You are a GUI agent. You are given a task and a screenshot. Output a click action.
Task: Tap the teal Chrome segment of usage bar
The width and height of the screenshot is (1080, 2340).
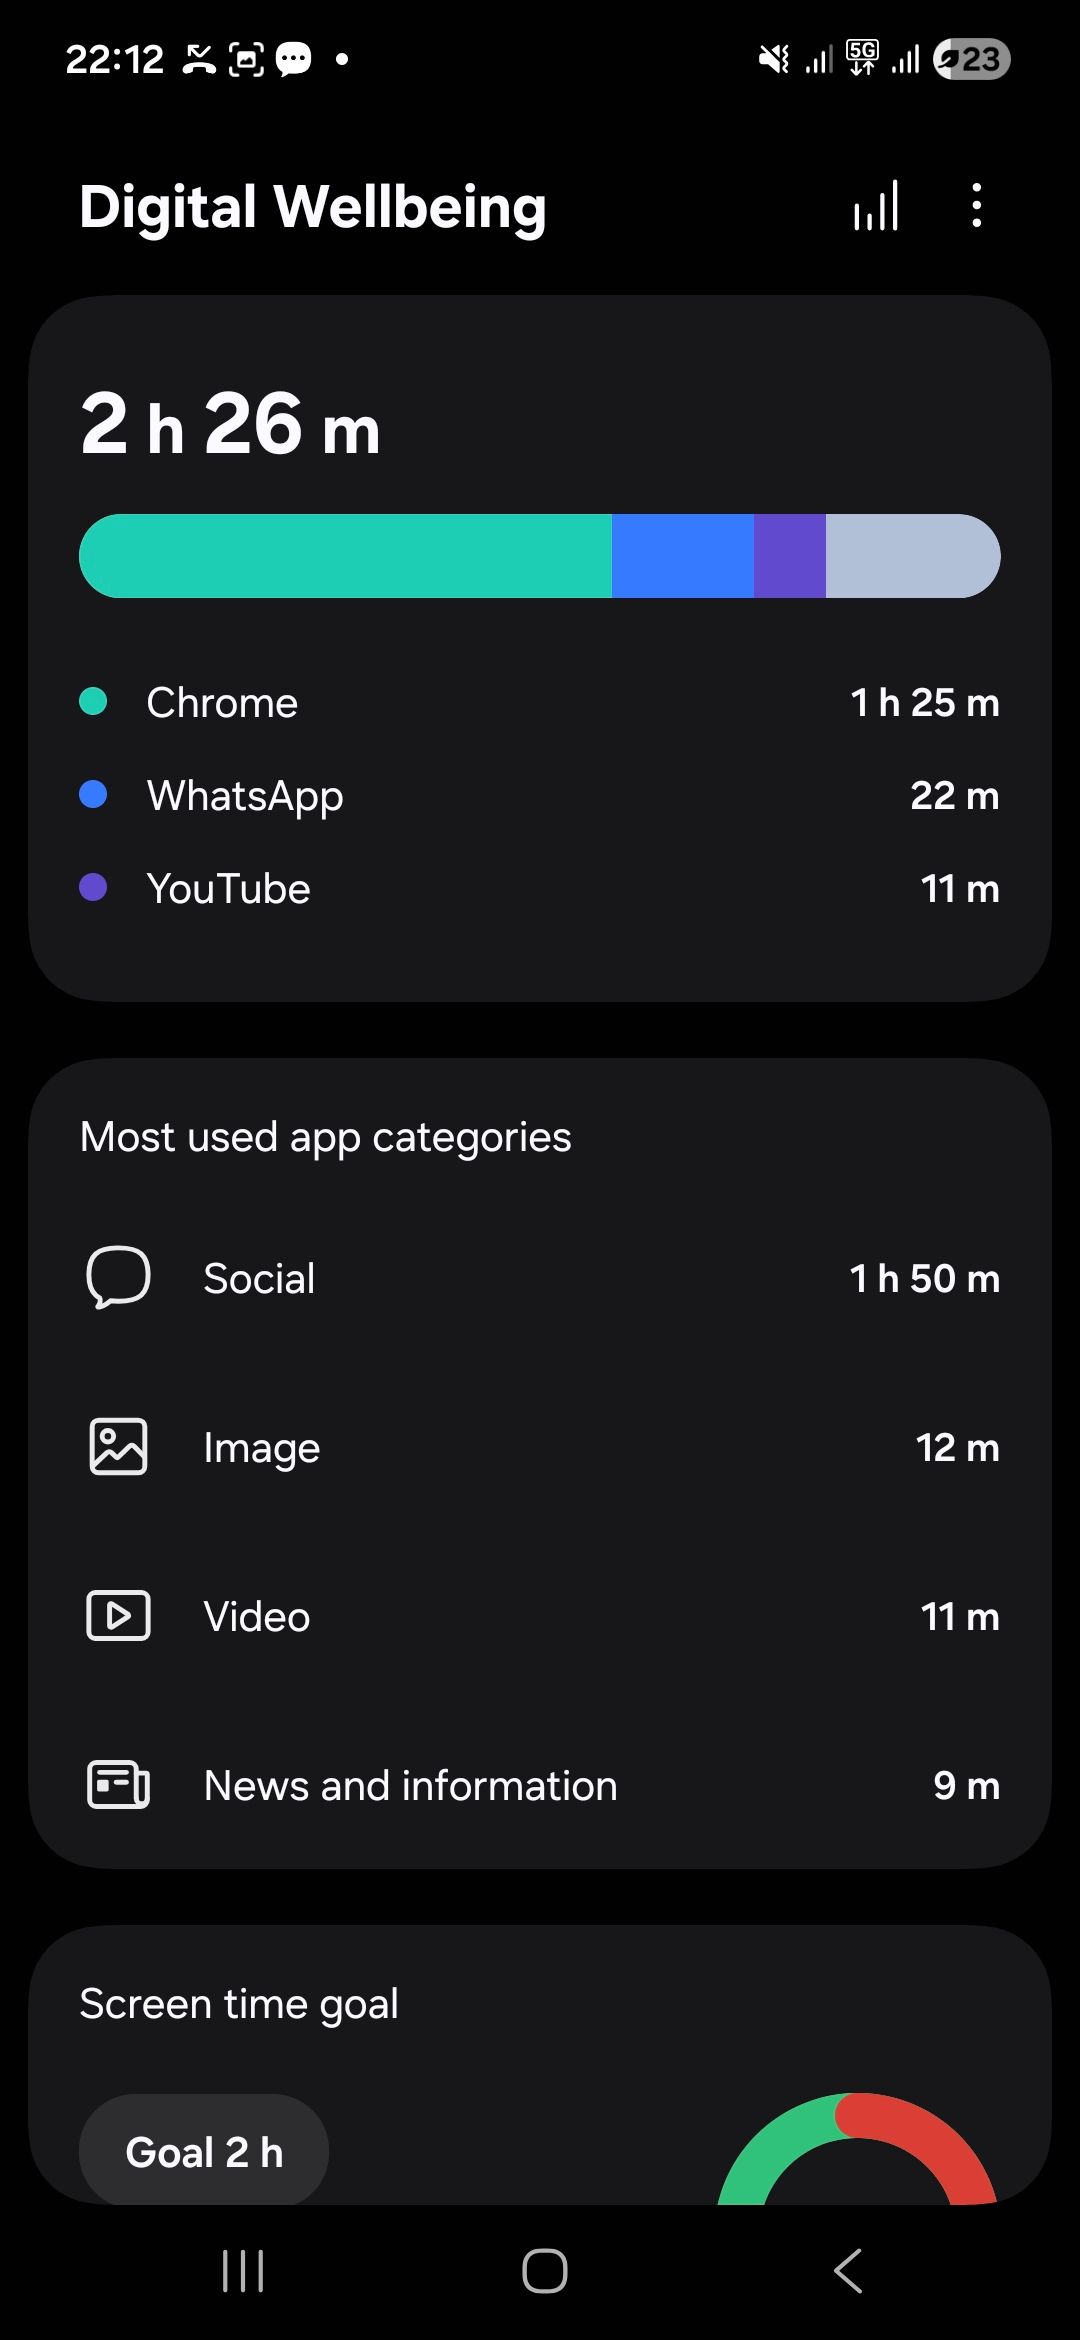pyautogui.click(x=345, y=556)
